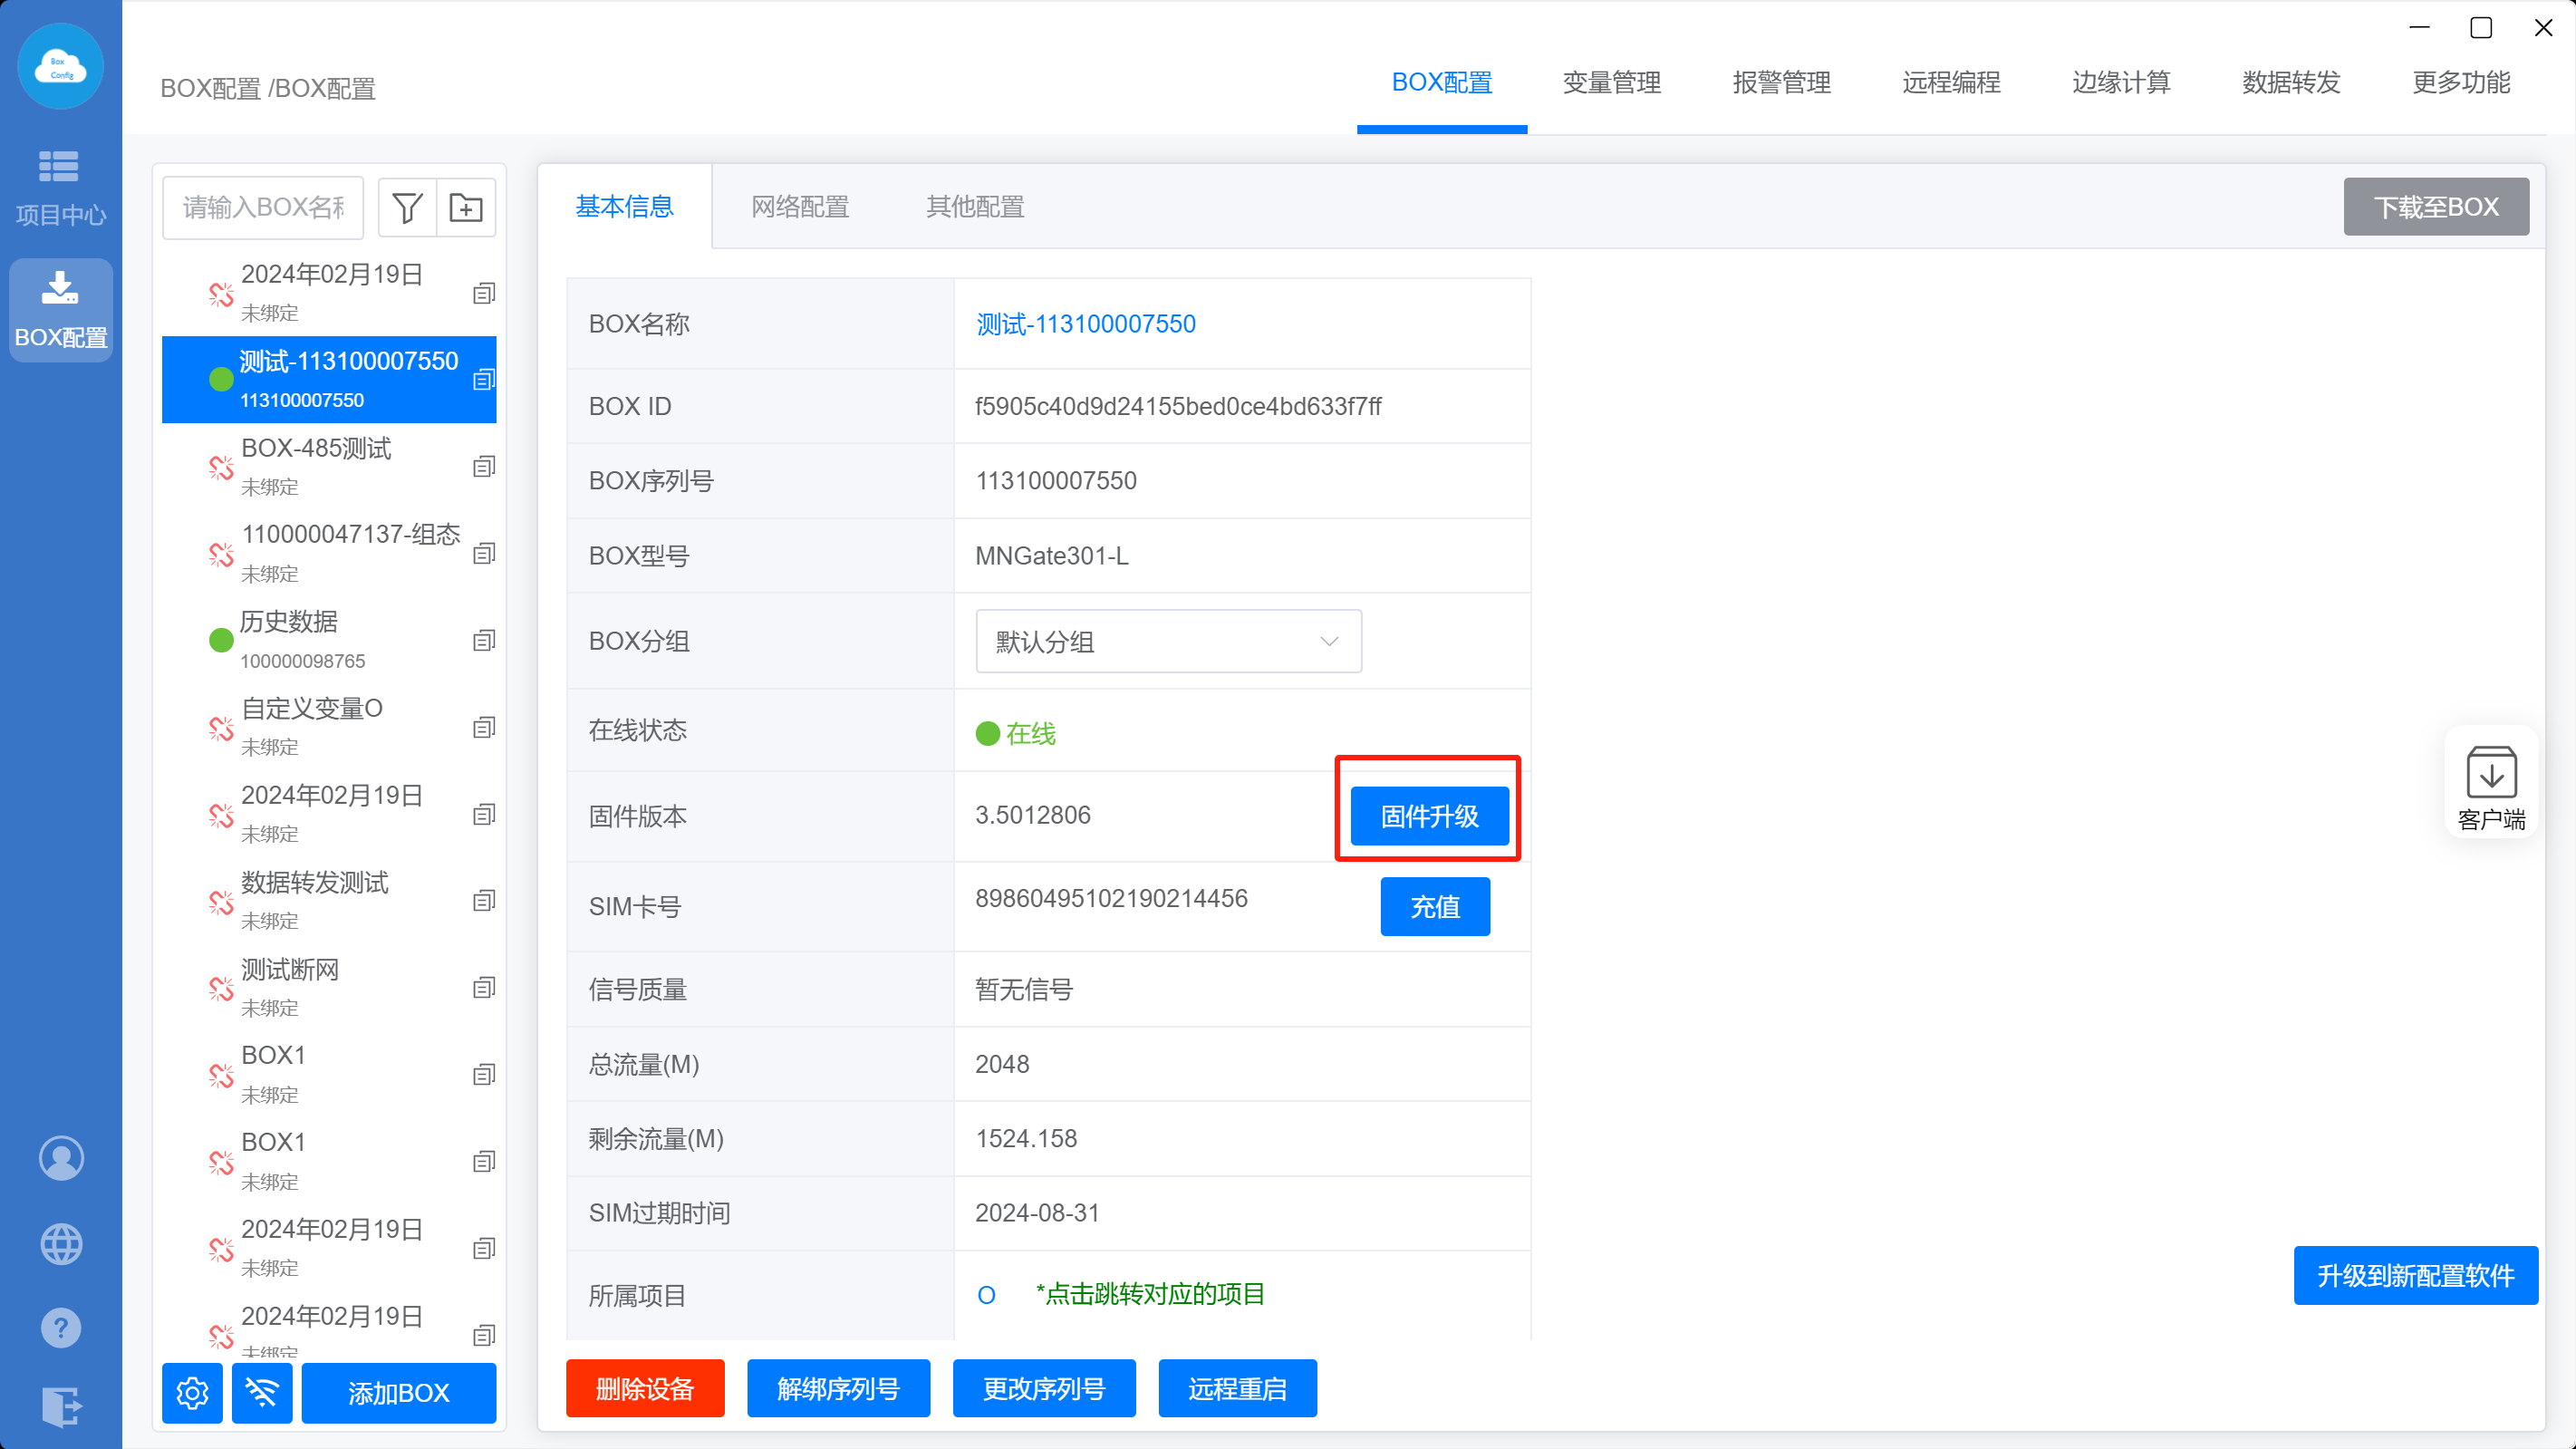The image size is (2576, 1449).
Task: Open the 变量管理 top menu
Action: point(1611,83)
